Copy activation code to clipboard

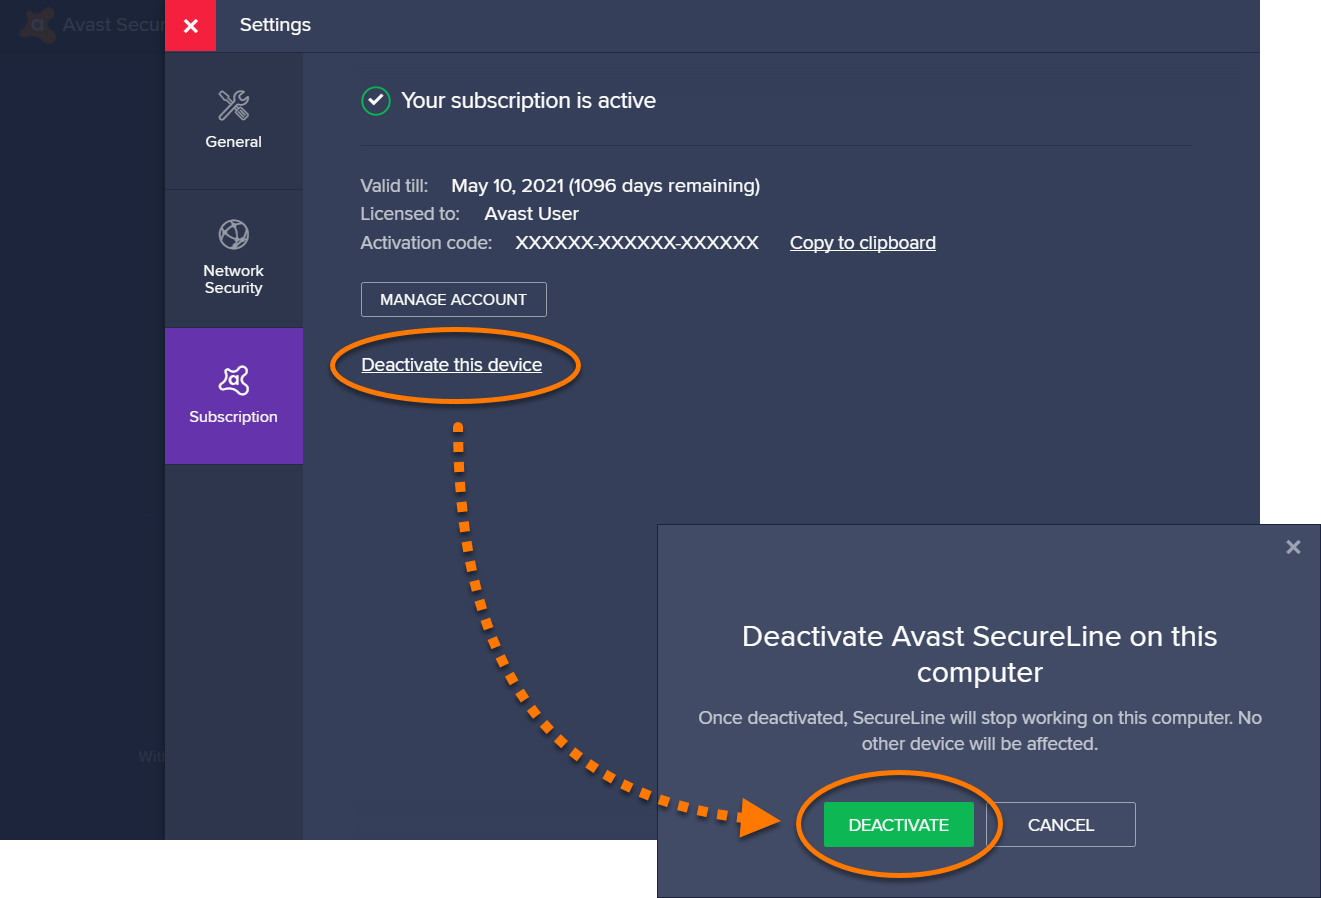(x=863, y=243)
